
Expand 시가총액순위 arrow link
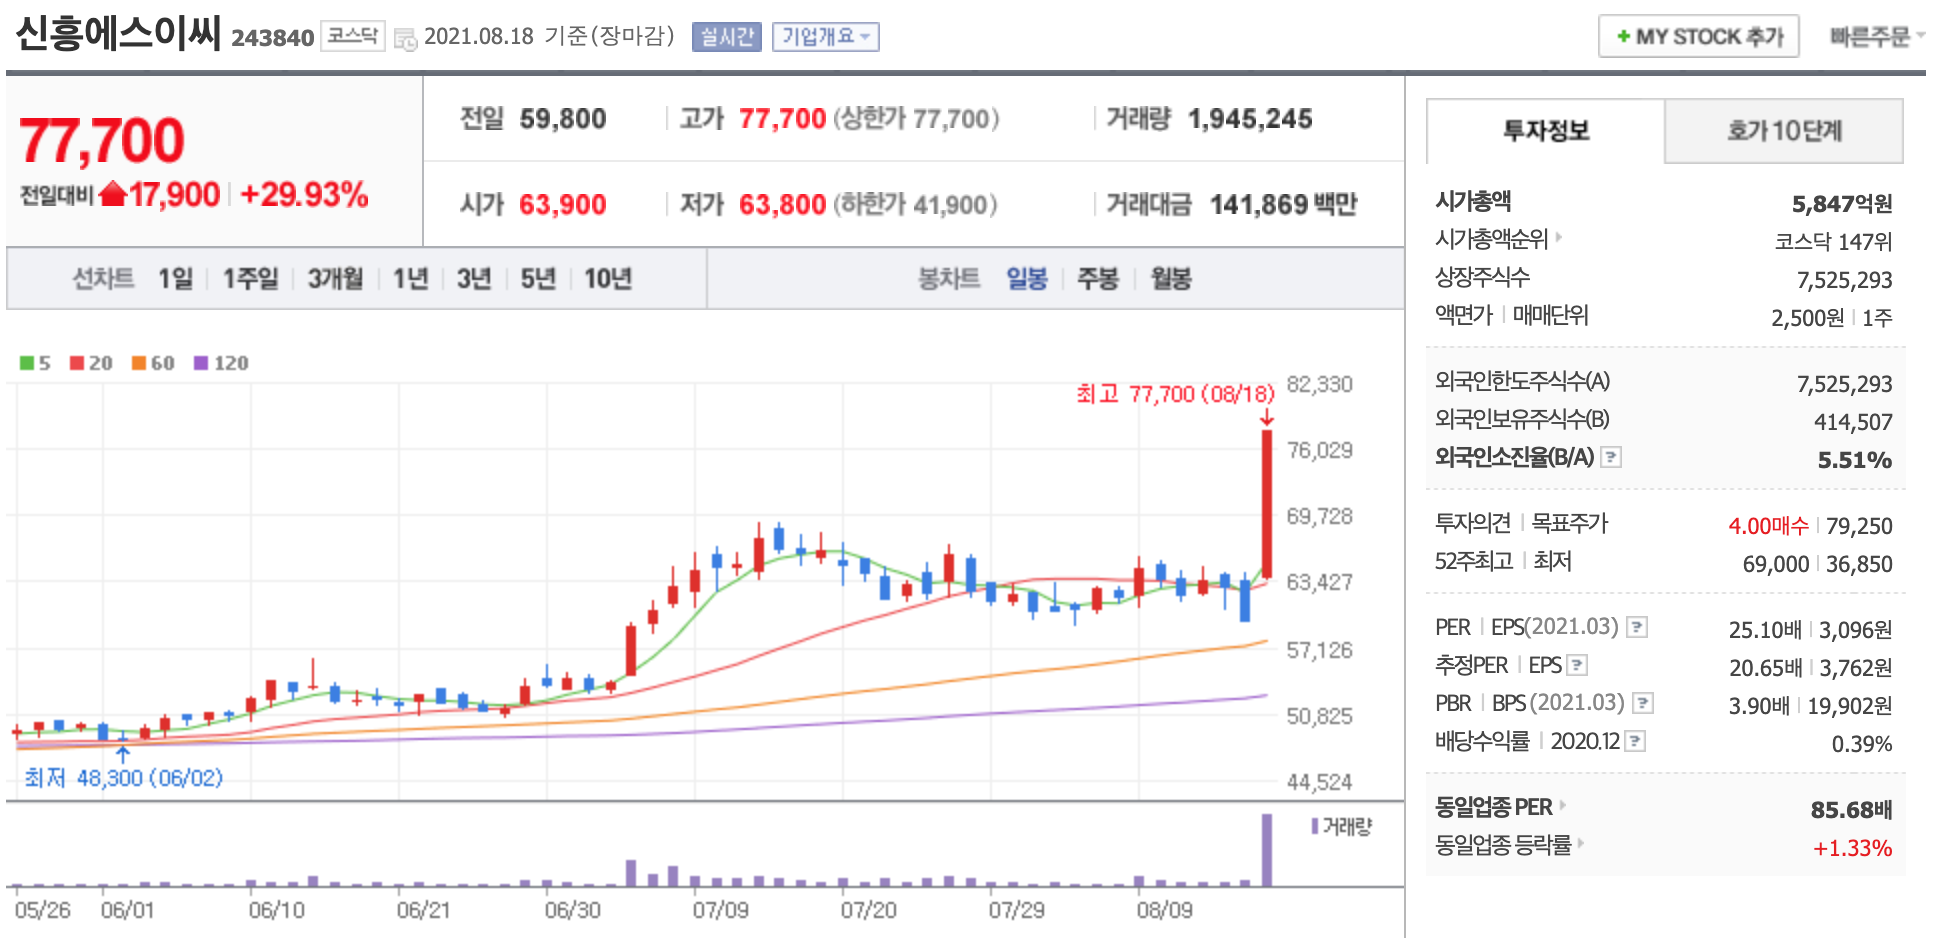1558,238
